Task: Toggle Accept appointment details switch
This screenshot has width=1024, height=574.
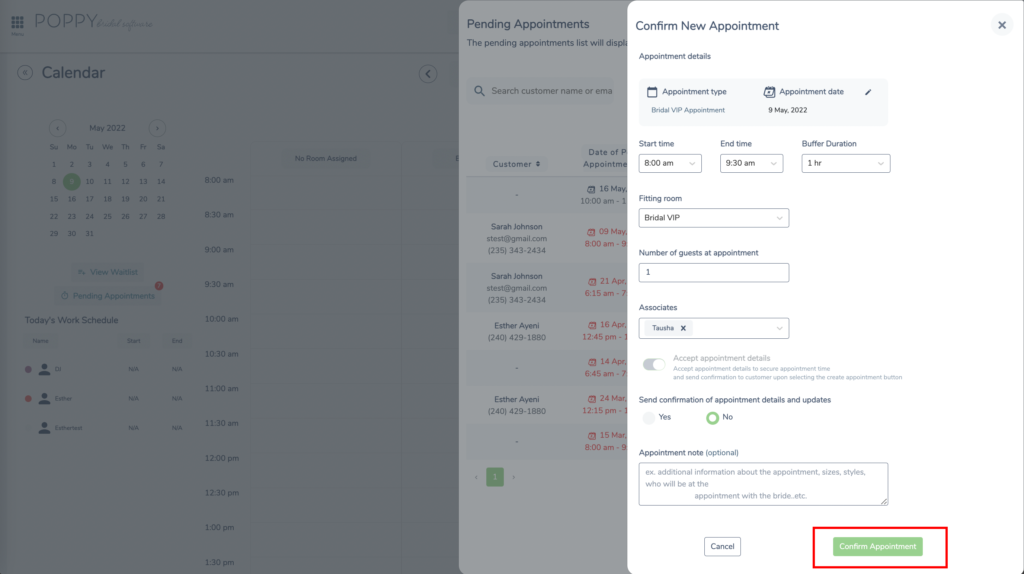Action: click(654, 364)
